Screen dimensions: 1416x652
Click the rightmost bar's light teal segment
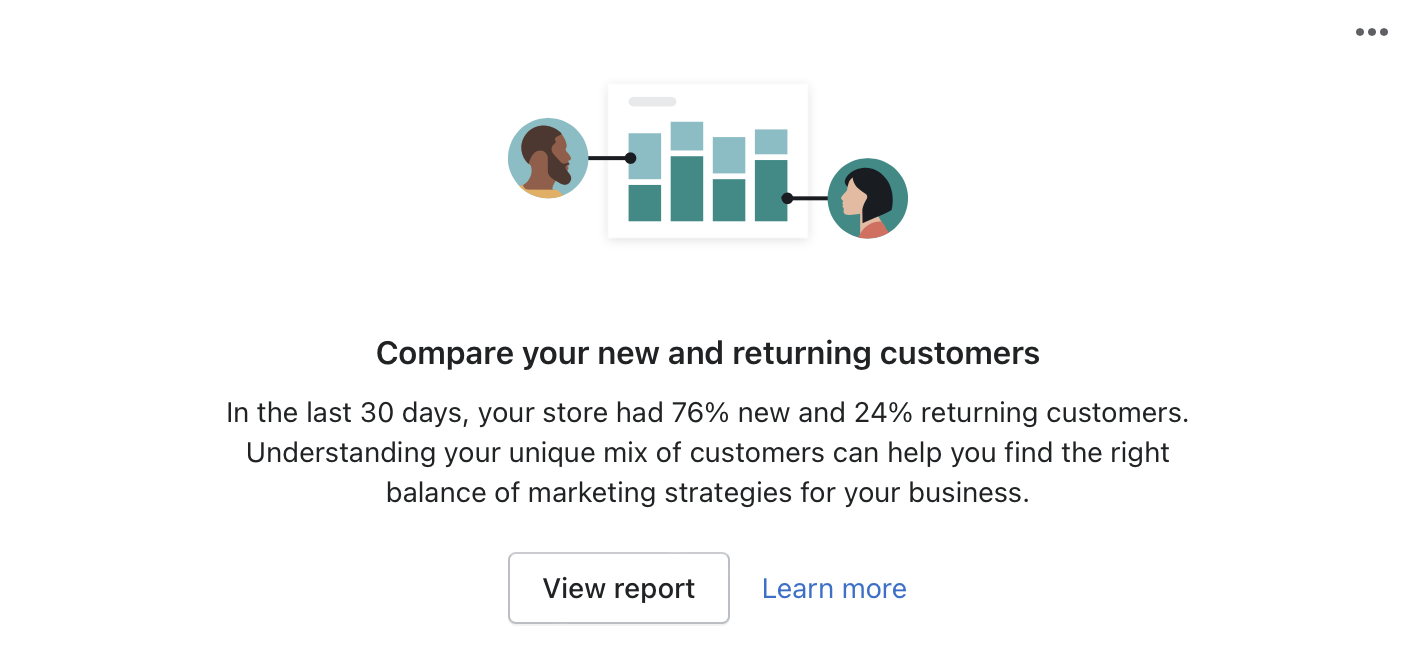[770, 141]
